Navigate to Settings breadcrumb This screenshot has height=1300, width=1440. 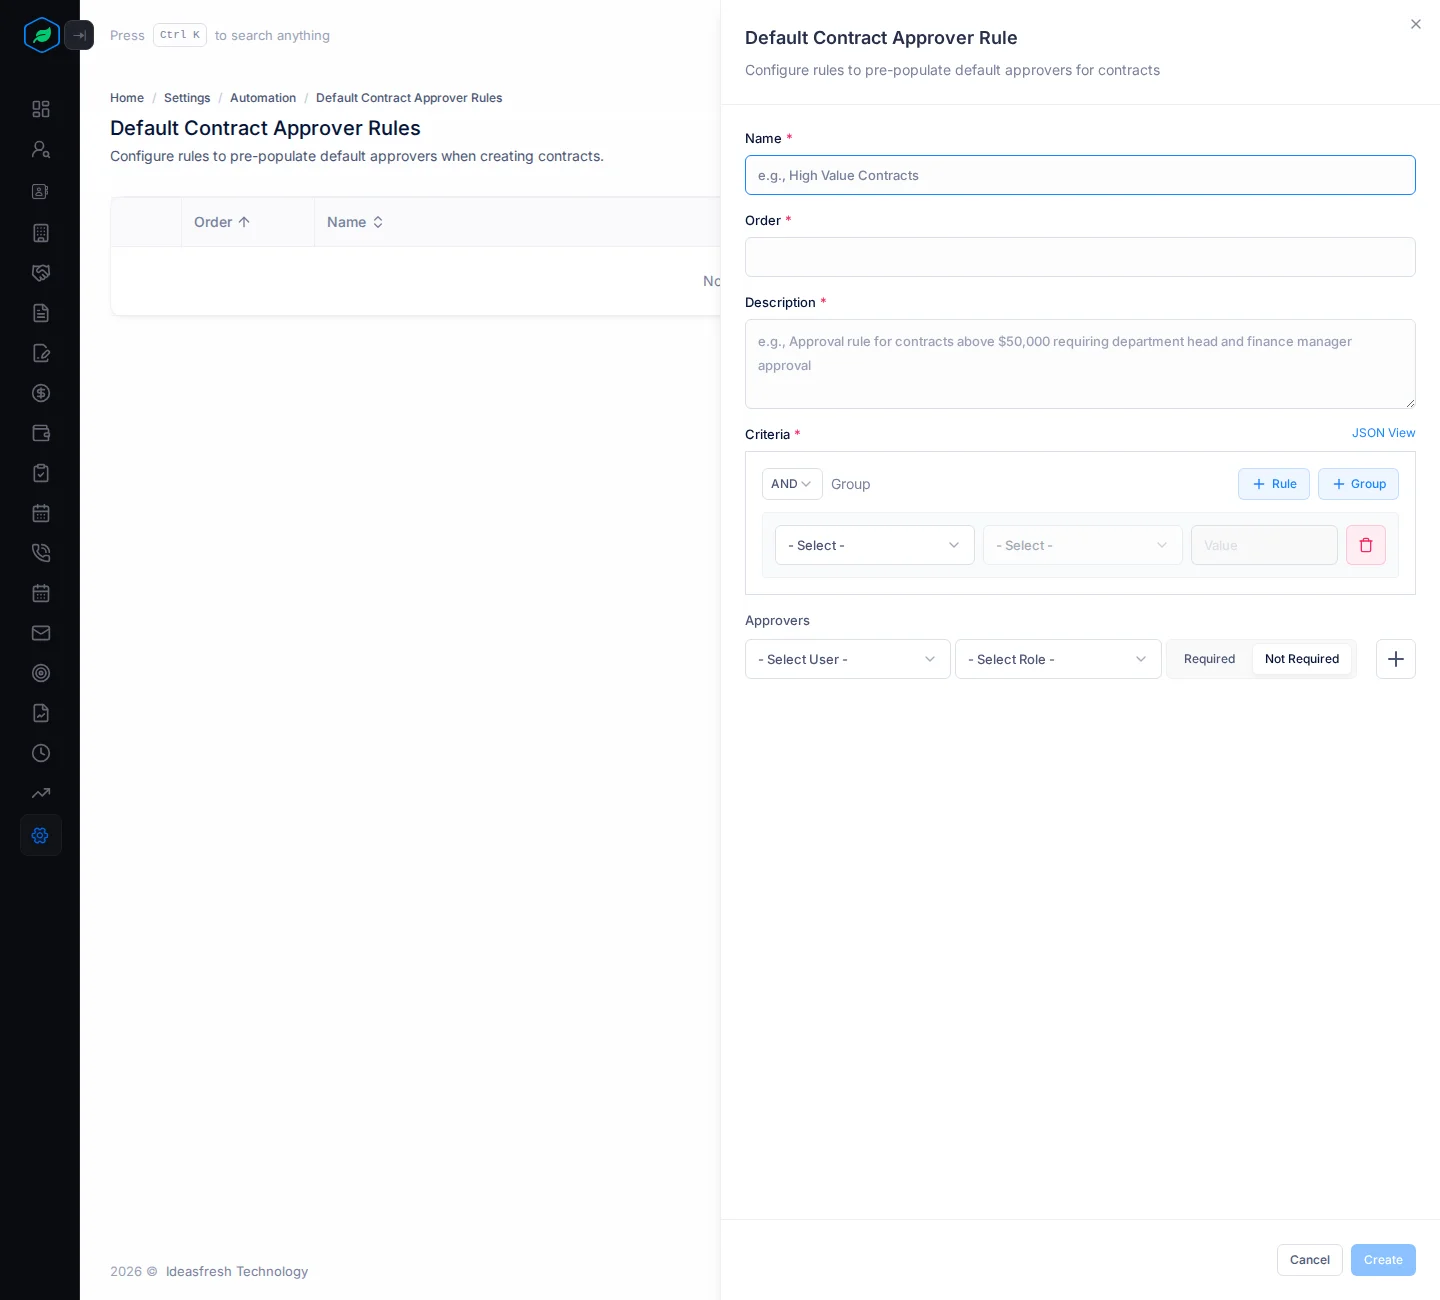click(187, 98)
